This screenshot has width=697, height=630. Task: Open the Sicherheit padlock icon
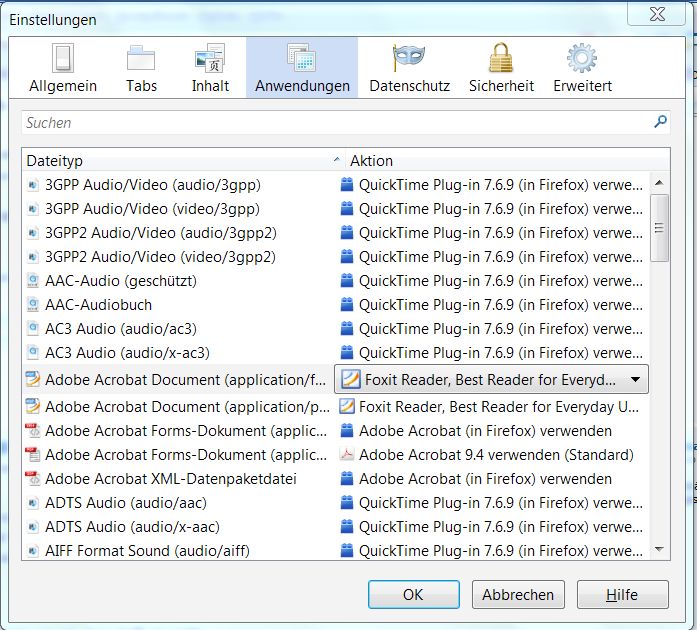click(501, 58)
